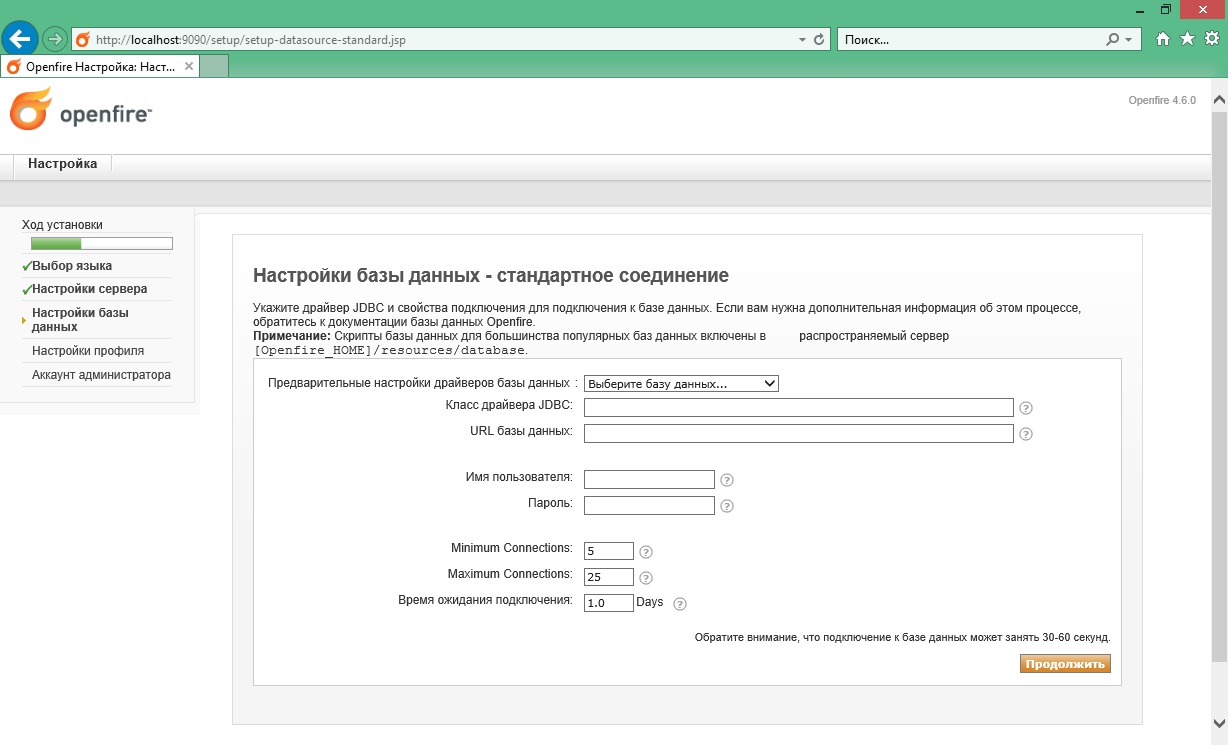Click the search magnifier icon
The height and width of the screenshot is (745, 1228).
click(x=1113, y=40)
